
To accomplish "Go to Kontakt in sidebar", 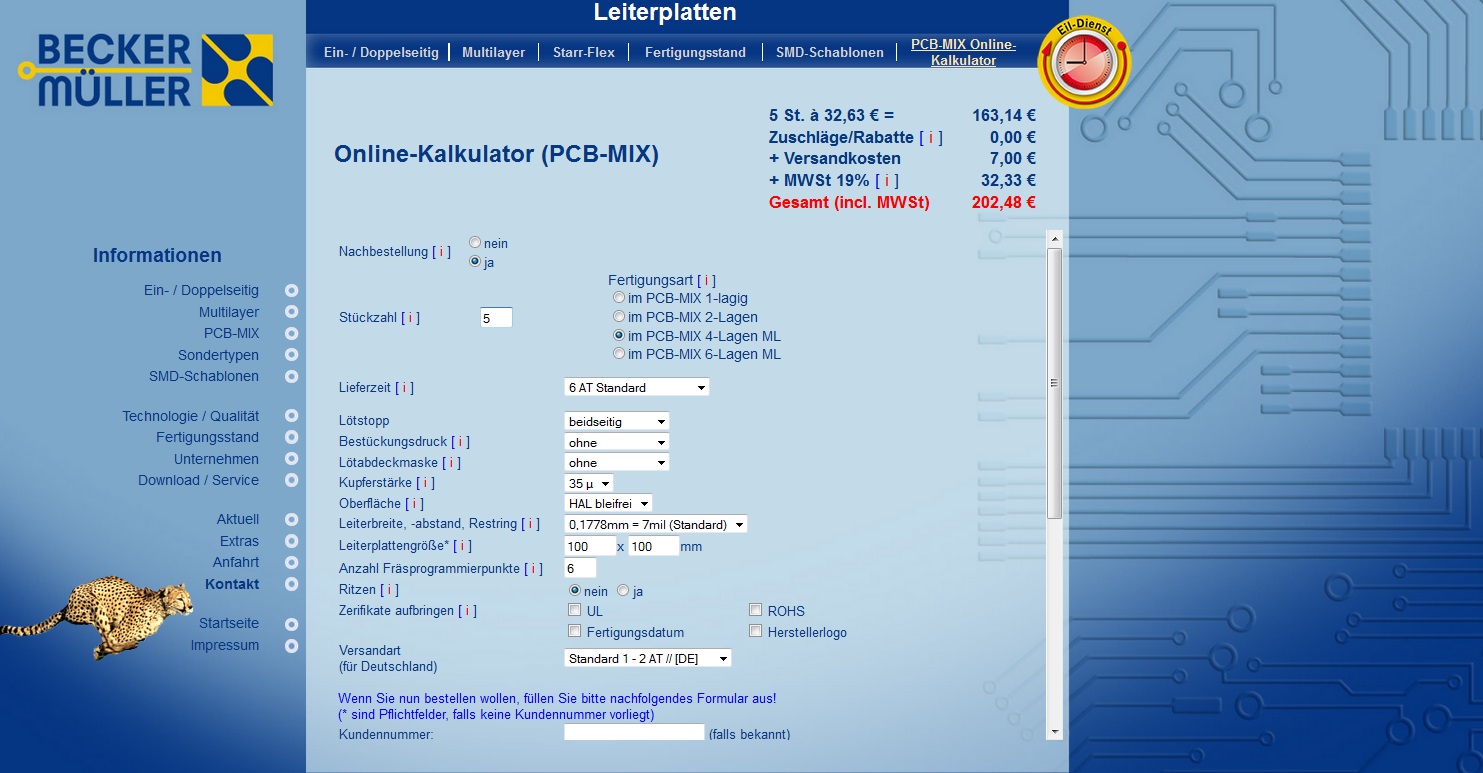I will point(232,584).
